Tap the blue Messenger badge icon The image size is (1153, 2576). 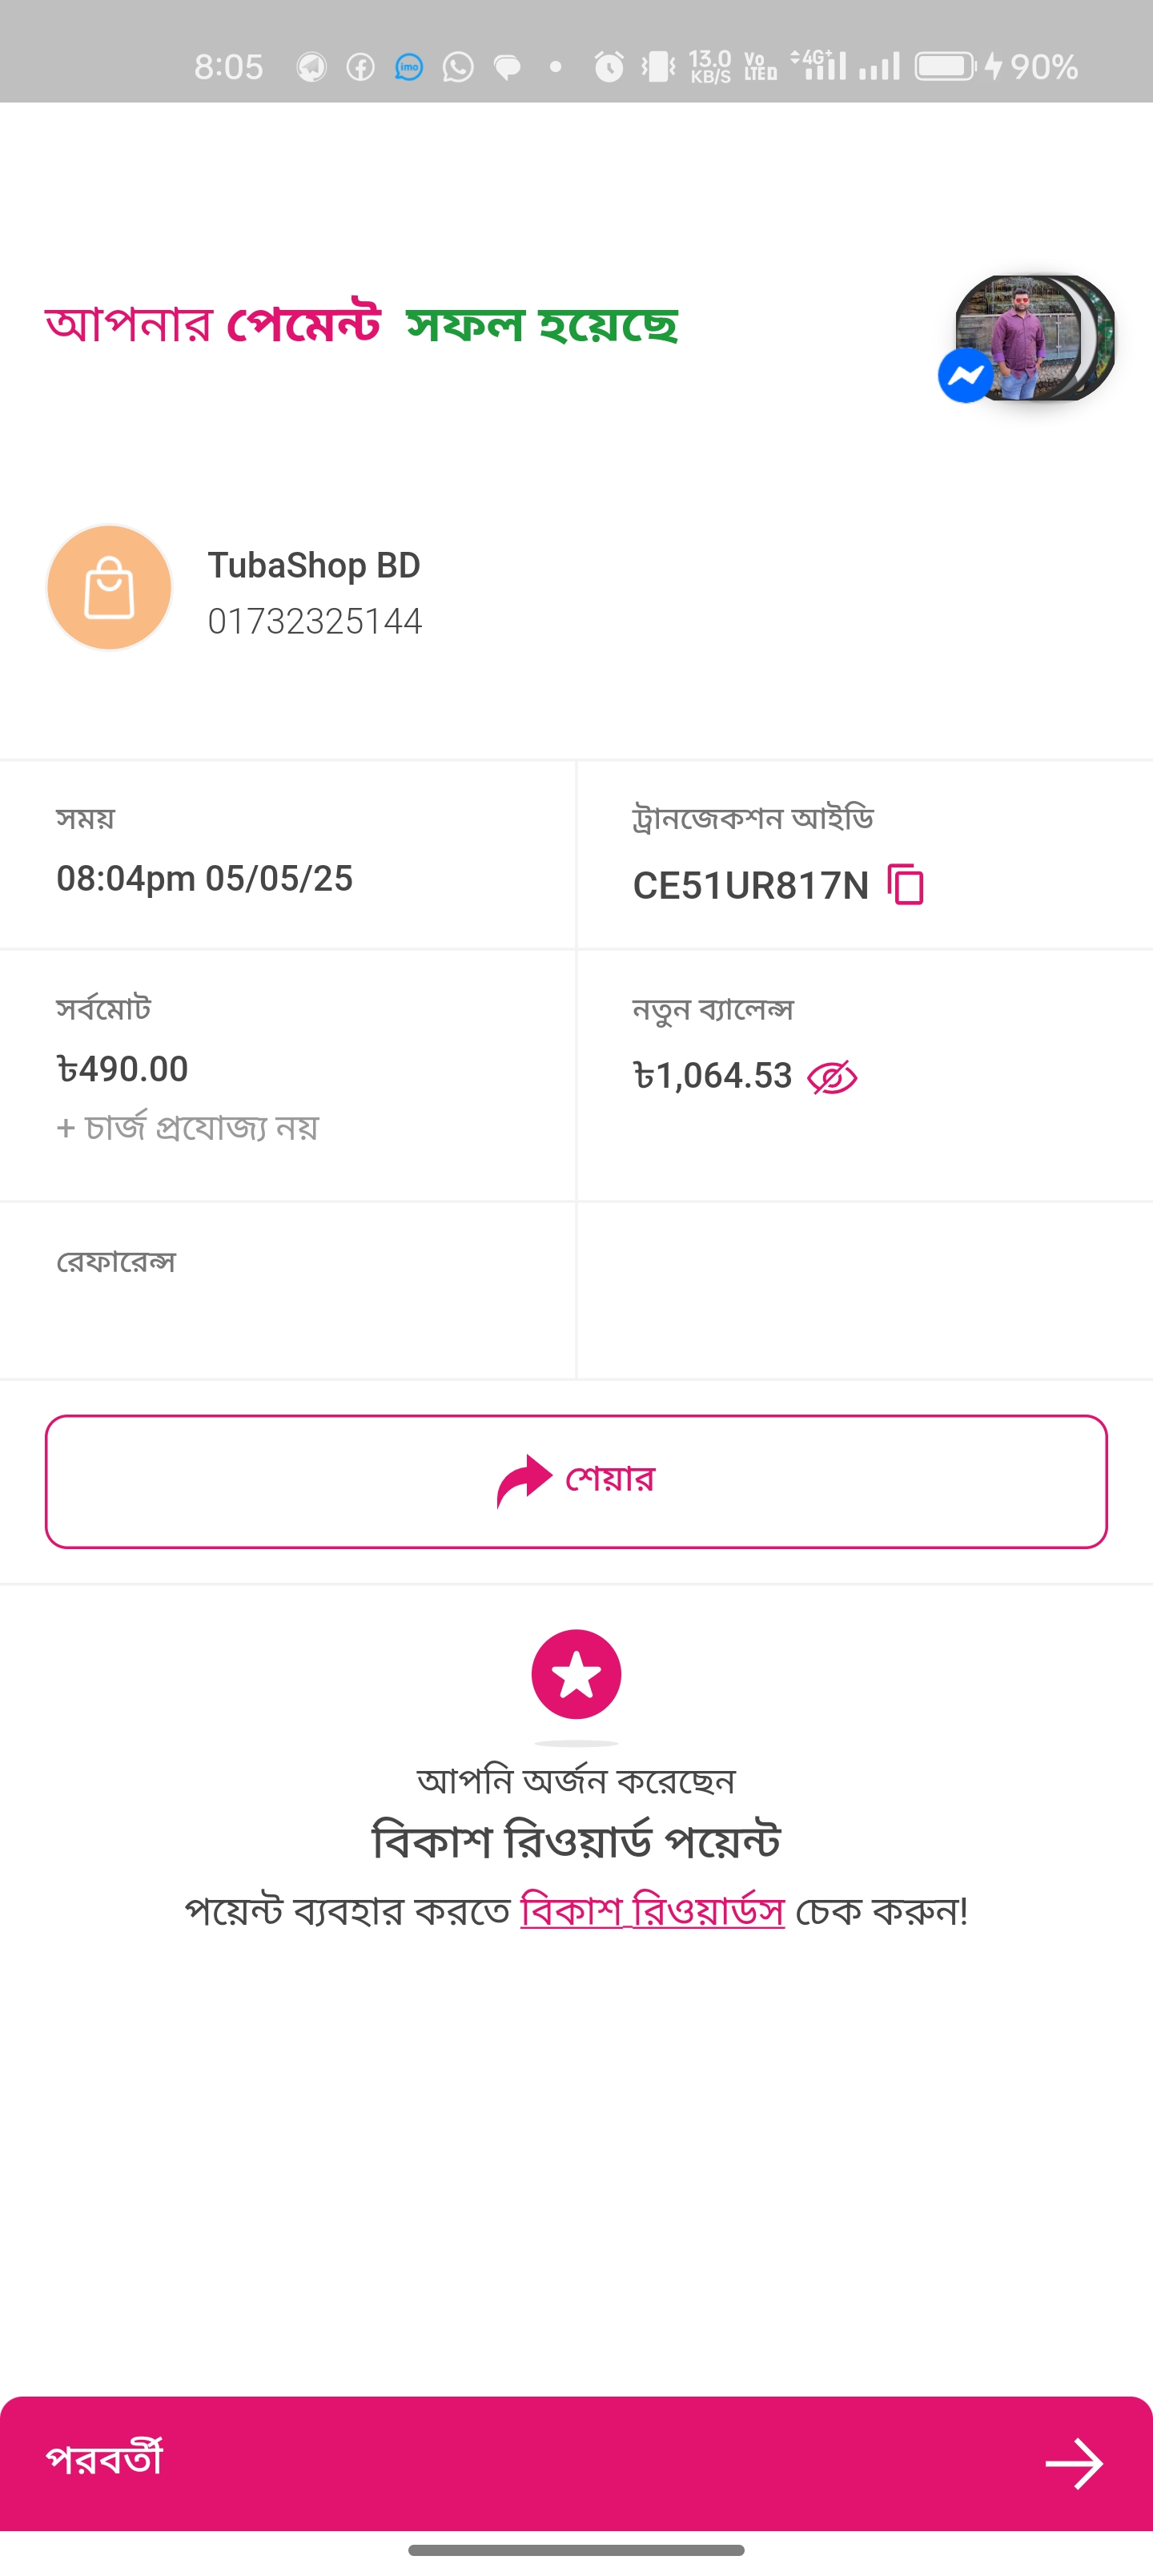pos(965,375)
